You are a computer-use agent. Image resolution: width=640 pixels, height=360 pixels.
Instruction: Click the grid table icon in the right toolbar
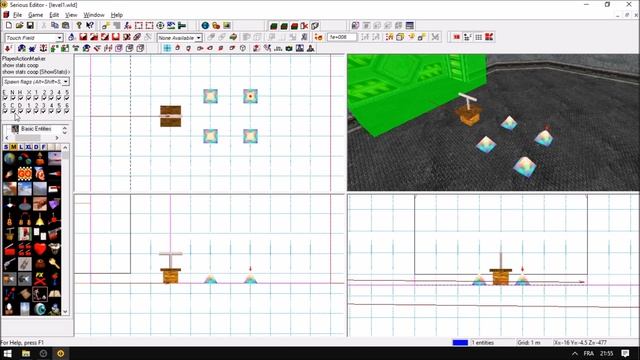point(478,37)
